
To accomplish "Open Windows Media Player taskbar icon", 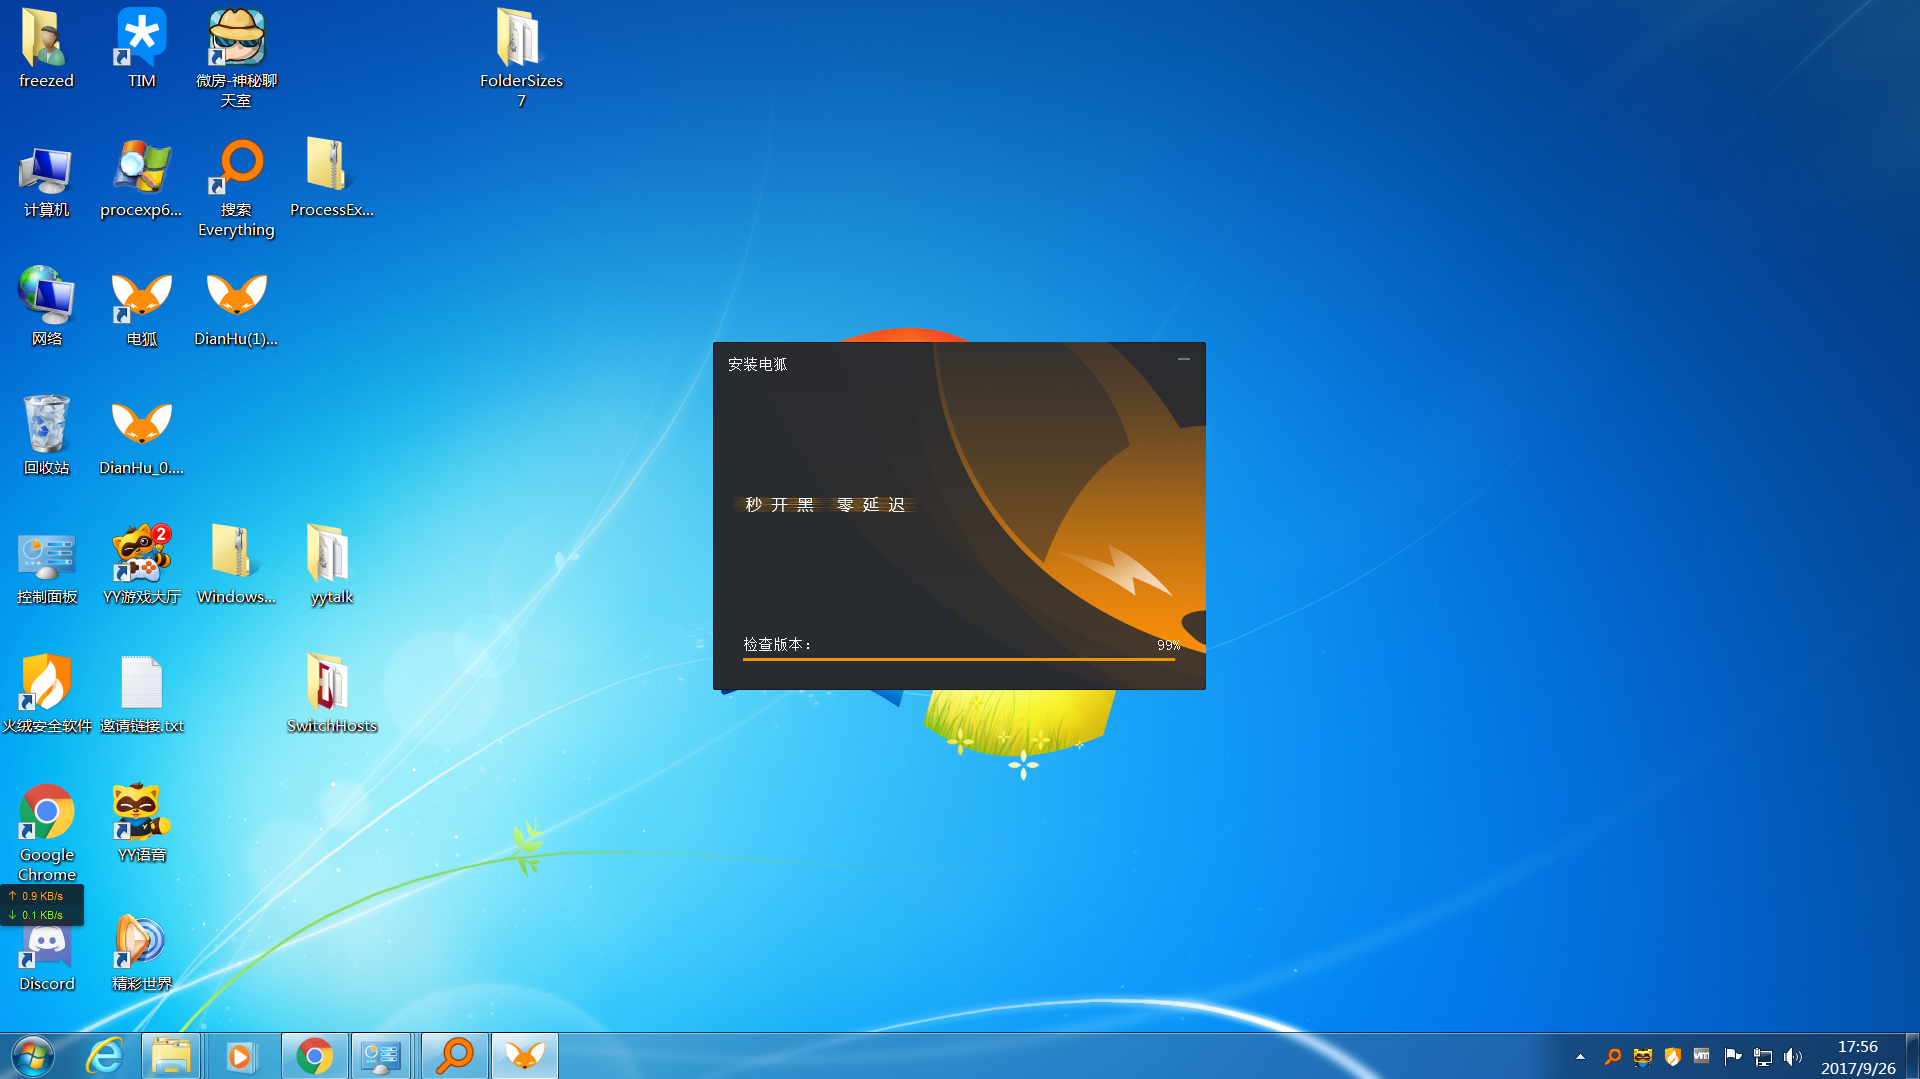I will click(240, 1056).
